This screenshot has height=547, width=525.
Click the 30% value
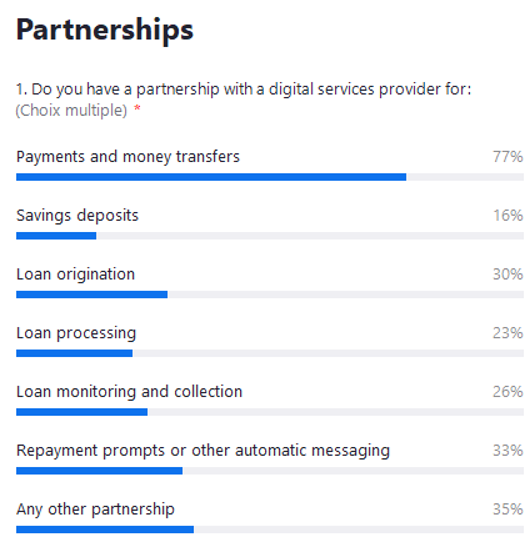(x=508, y=274)
